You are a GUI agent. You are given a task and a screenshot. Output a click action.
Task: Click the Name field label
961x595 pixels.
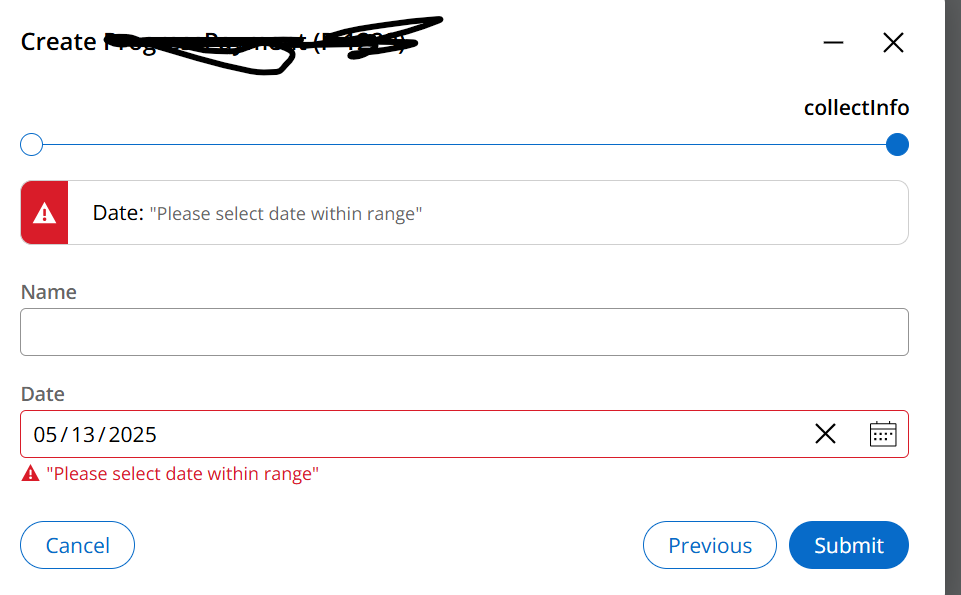click(x=49, y=292)
